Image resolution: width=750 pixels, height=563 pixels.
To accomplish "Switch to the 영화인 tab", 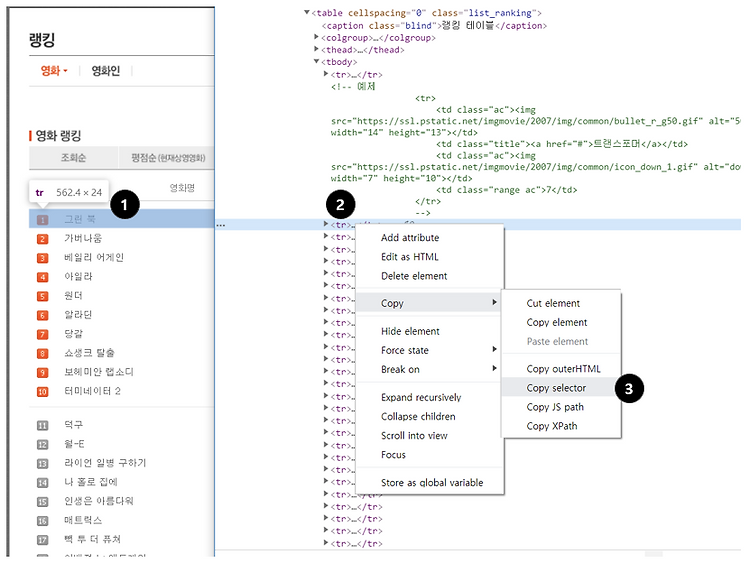I will pos(106,71).
